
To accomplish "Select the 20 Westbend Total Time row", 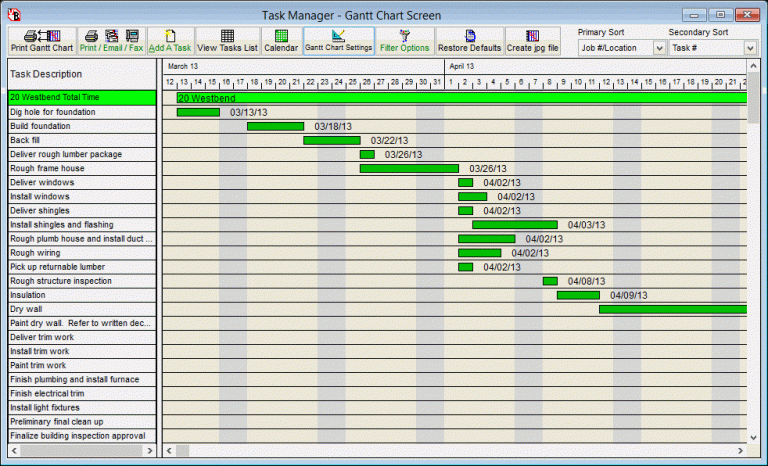I will 82,98.
